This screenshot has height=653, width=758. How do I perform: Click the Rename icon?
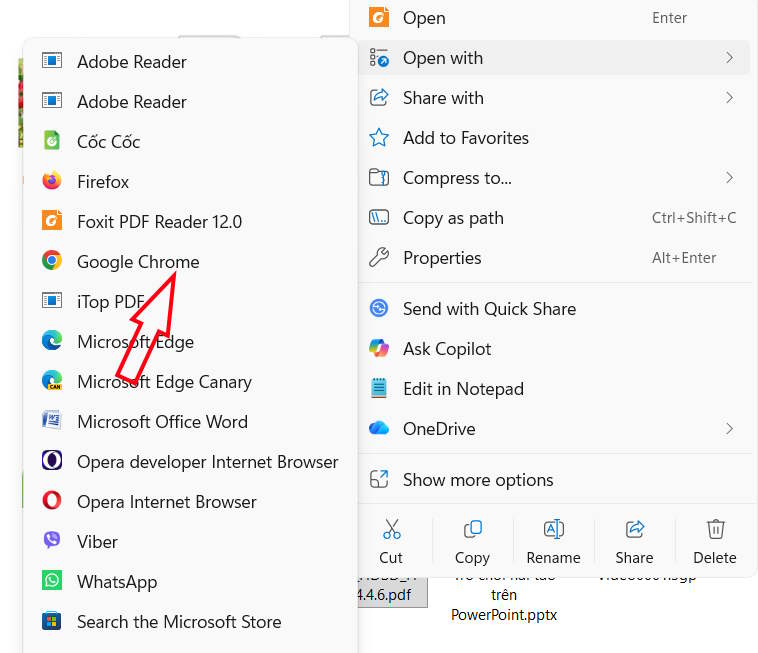(x=554, y=529)
